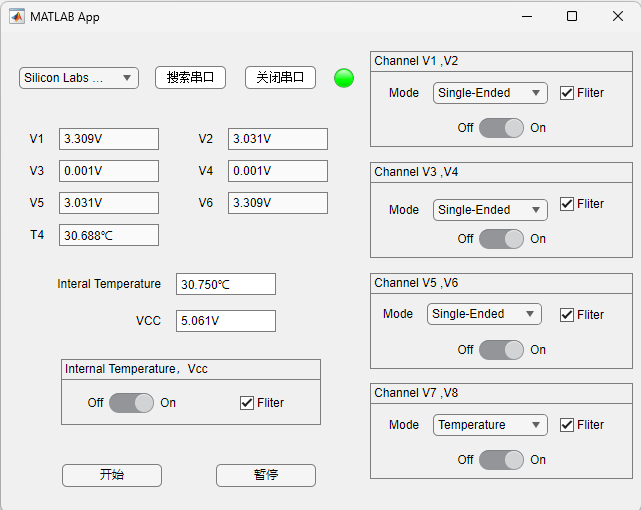
Task: Toggle the Internal Temperature, Vcc switch
Action: tap(131, 403)
